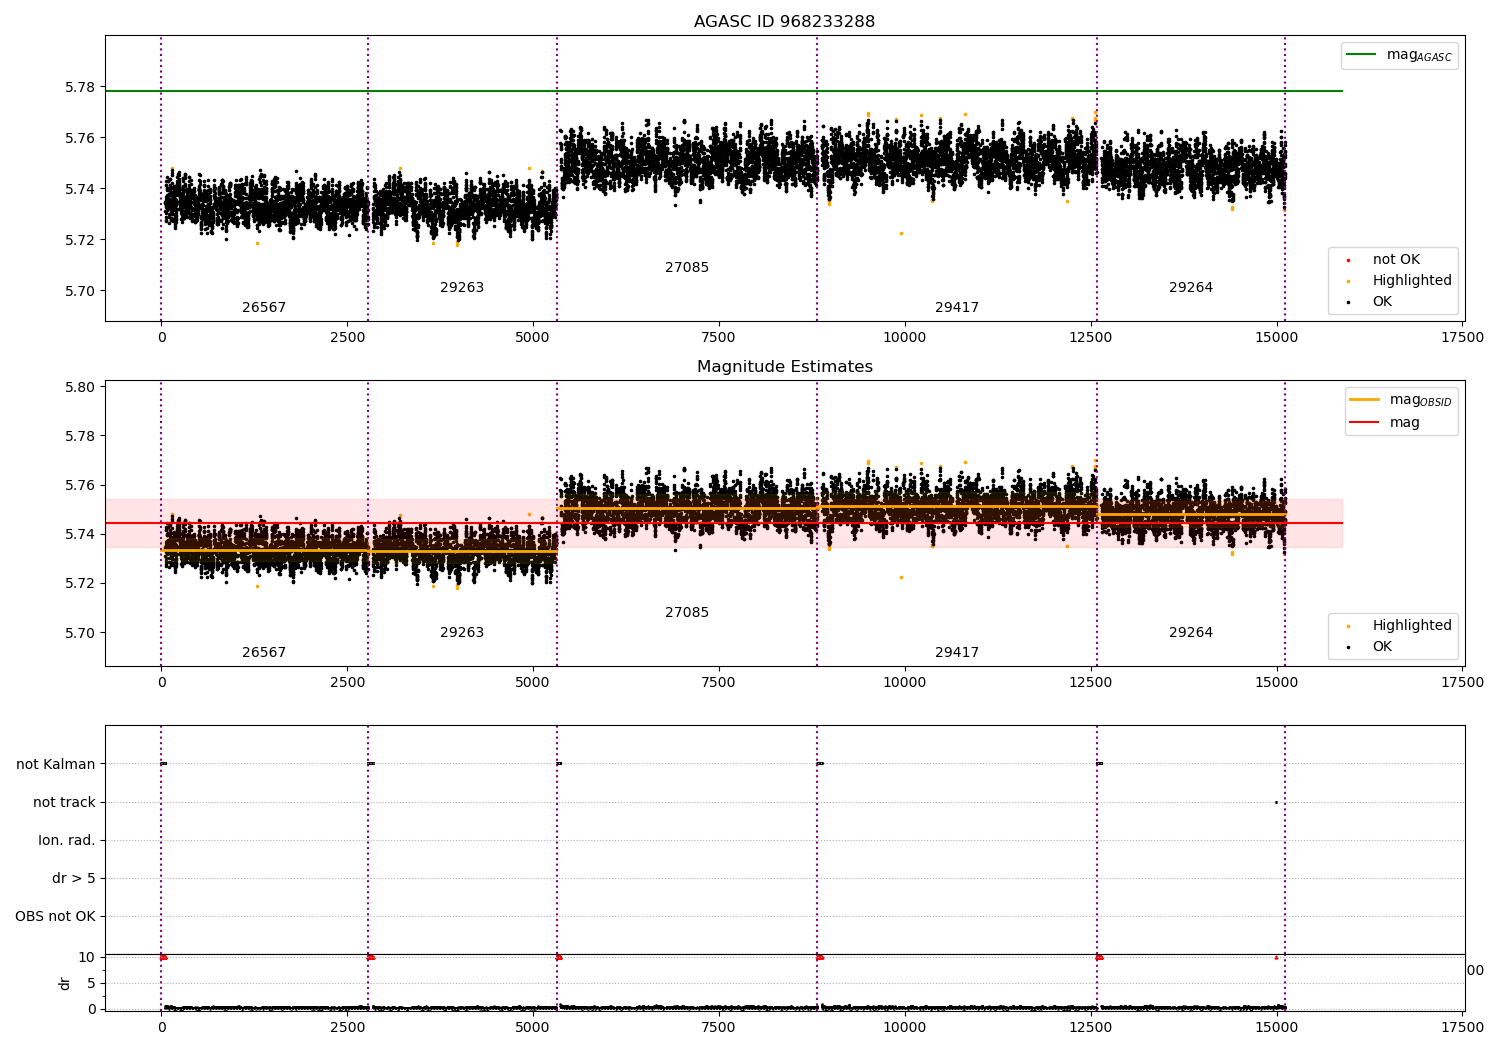Click obsid label 29417 in AGASC ID plot

coord(957,308)
